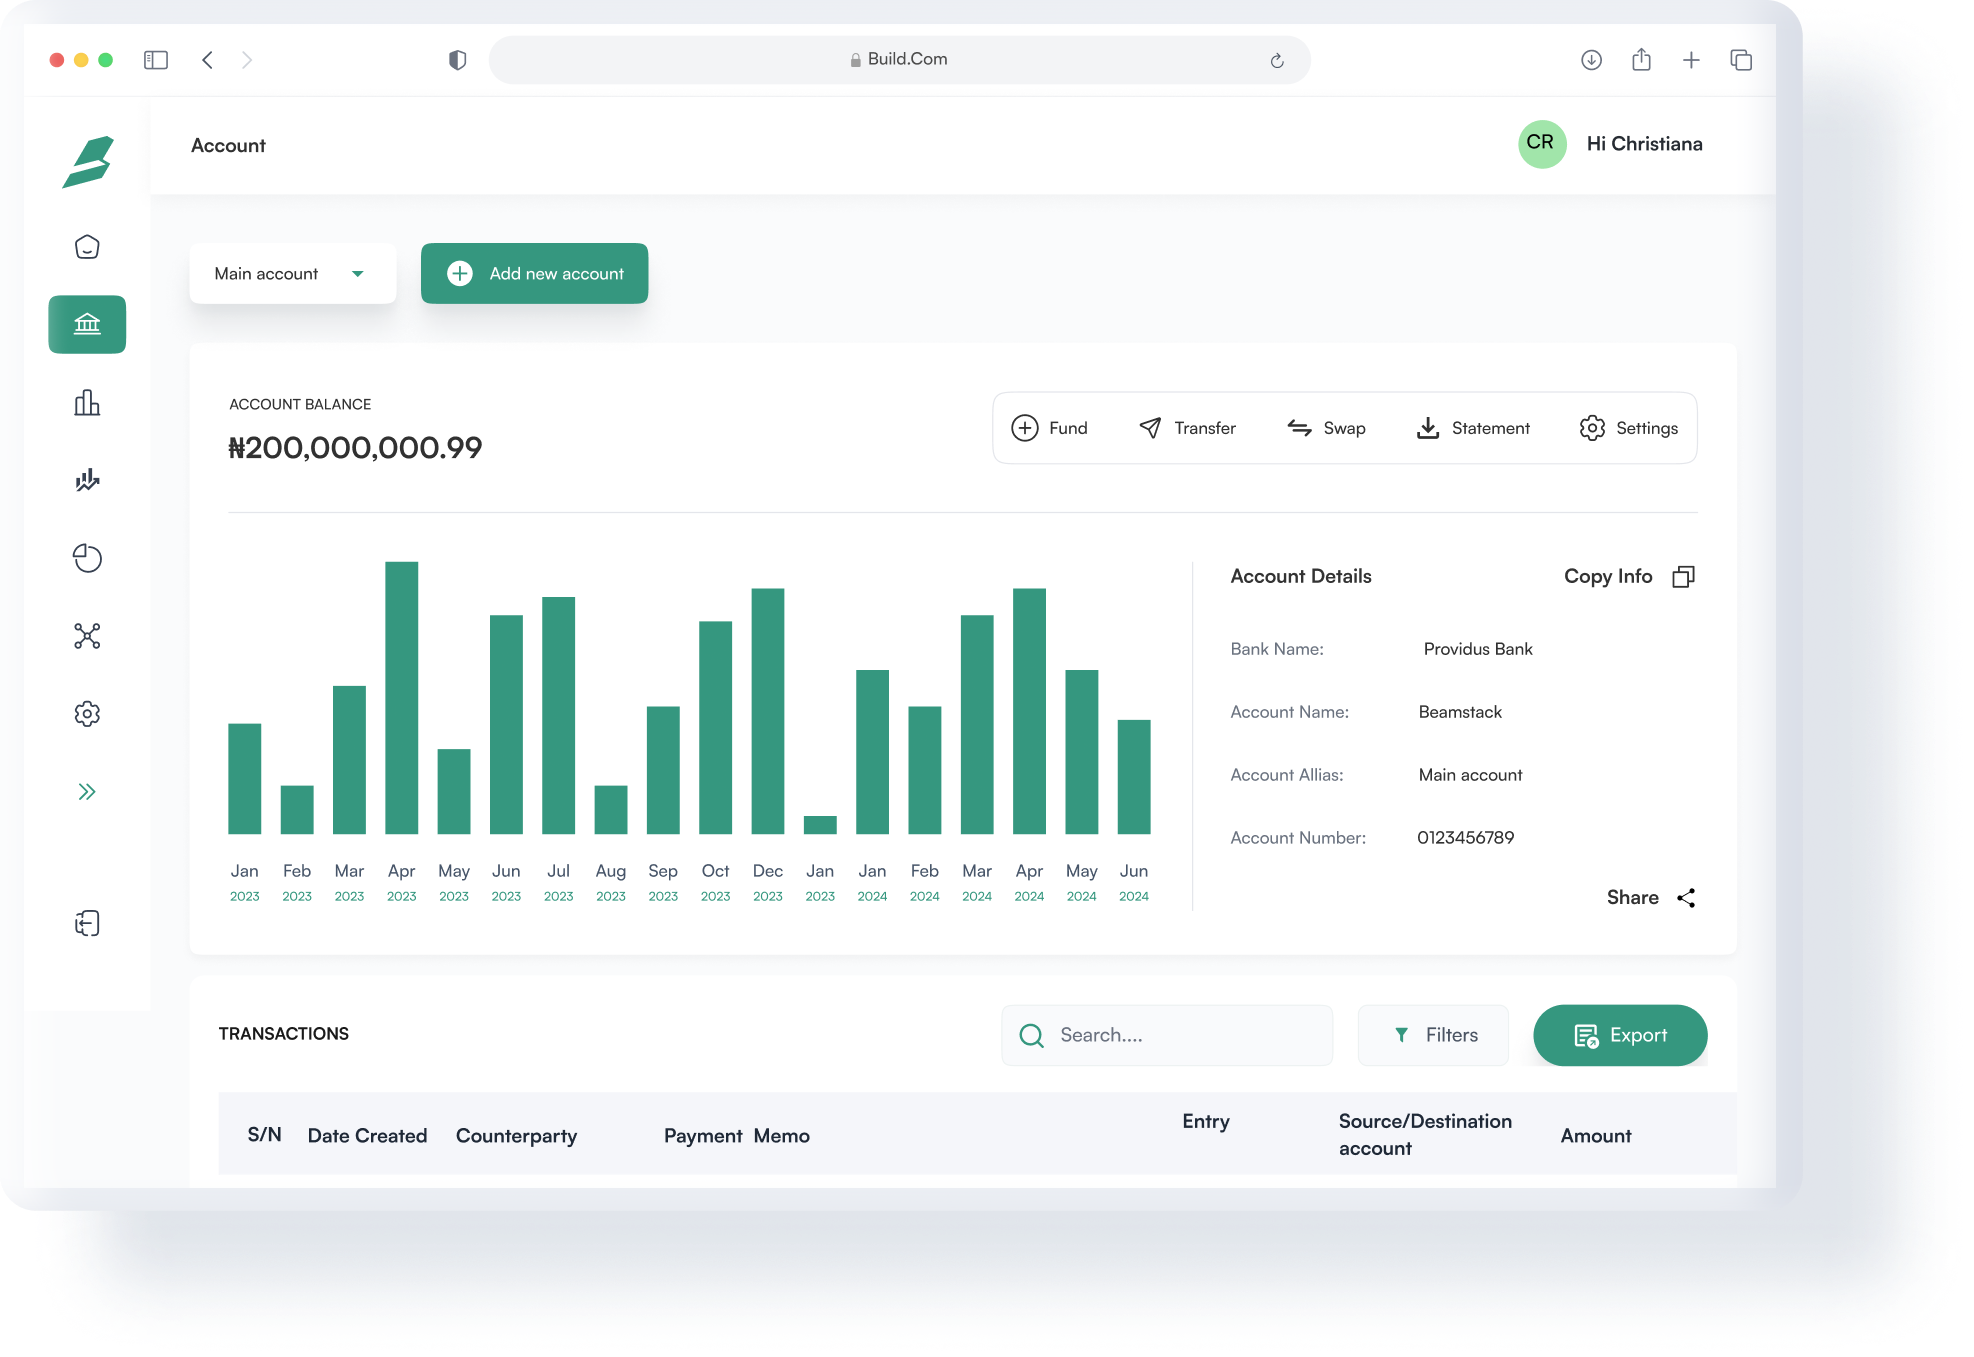The height and width of the screenshot is (1357, 1974).
Task: Open the home dashboard sidebar icon
Action: [87, 247]
